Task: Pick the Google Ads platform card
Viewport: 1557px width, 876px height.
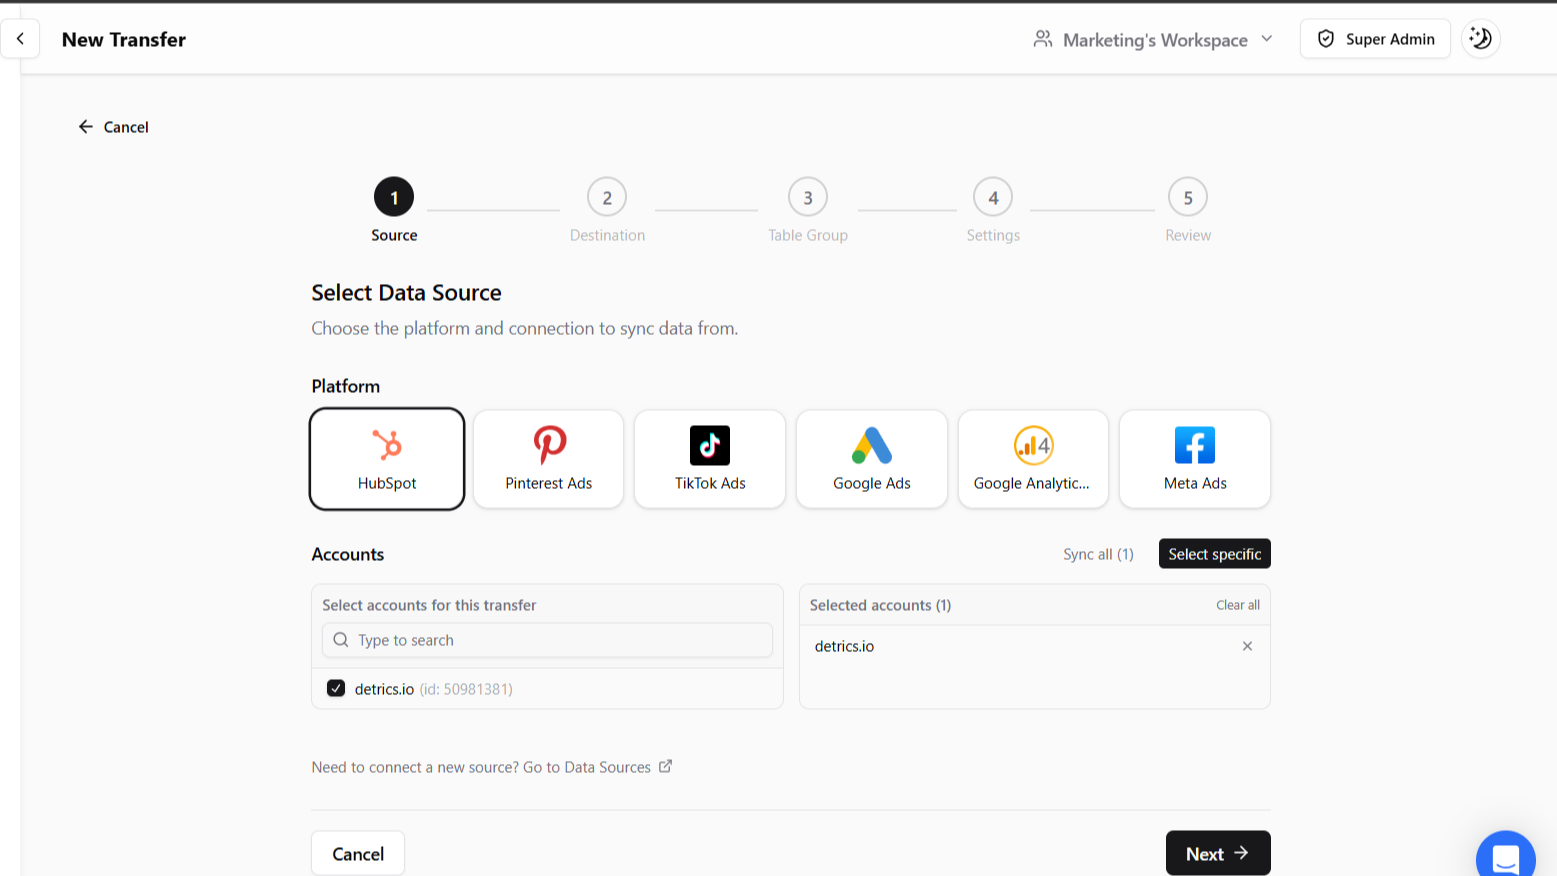Action: [x=872, y=459]
